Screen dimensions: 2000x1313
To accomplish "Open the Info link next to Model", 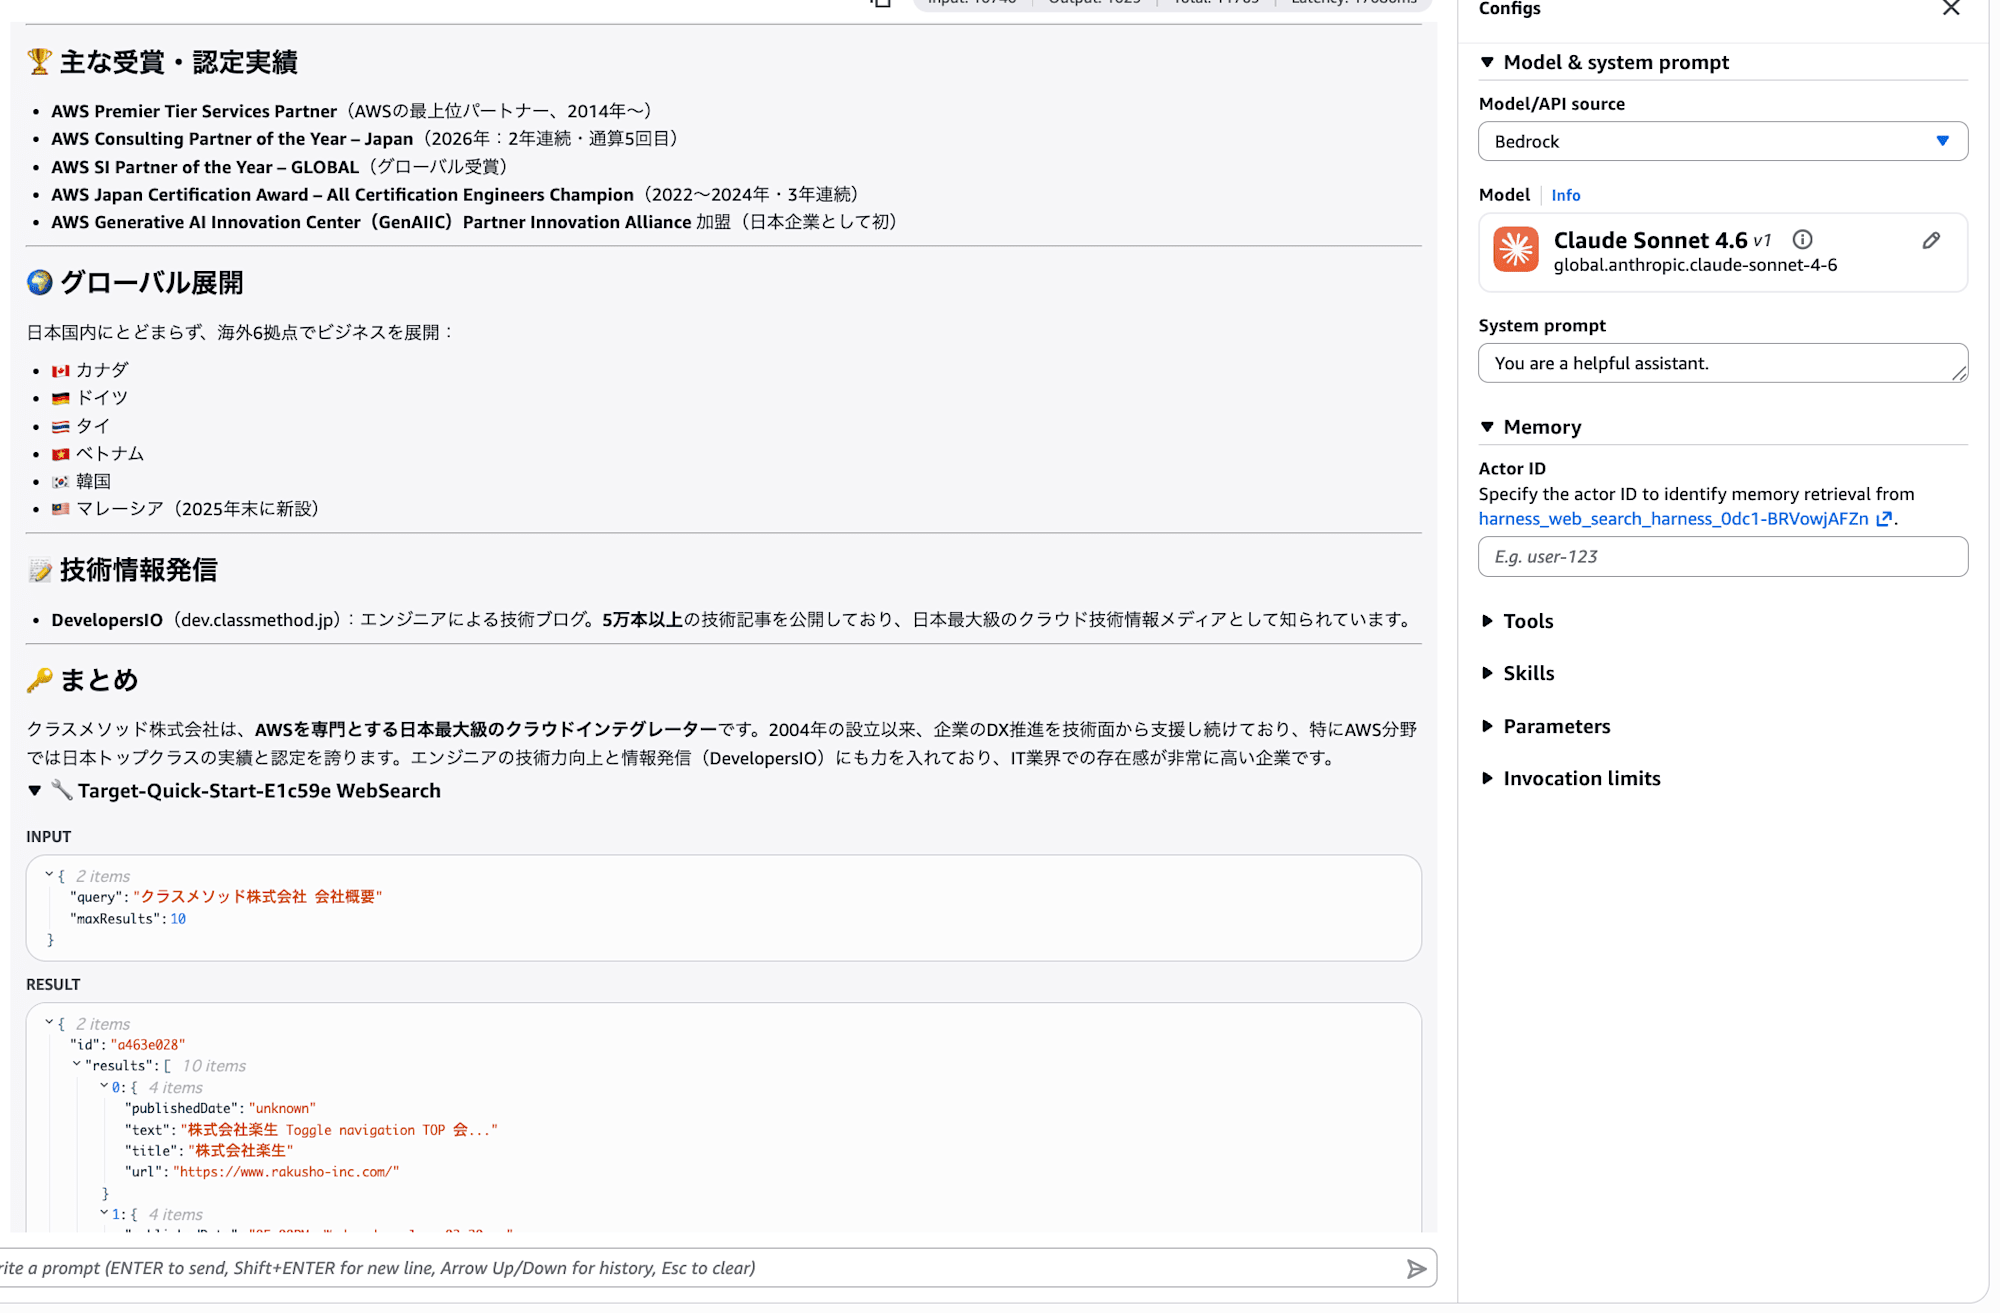I will (1565, 195).
